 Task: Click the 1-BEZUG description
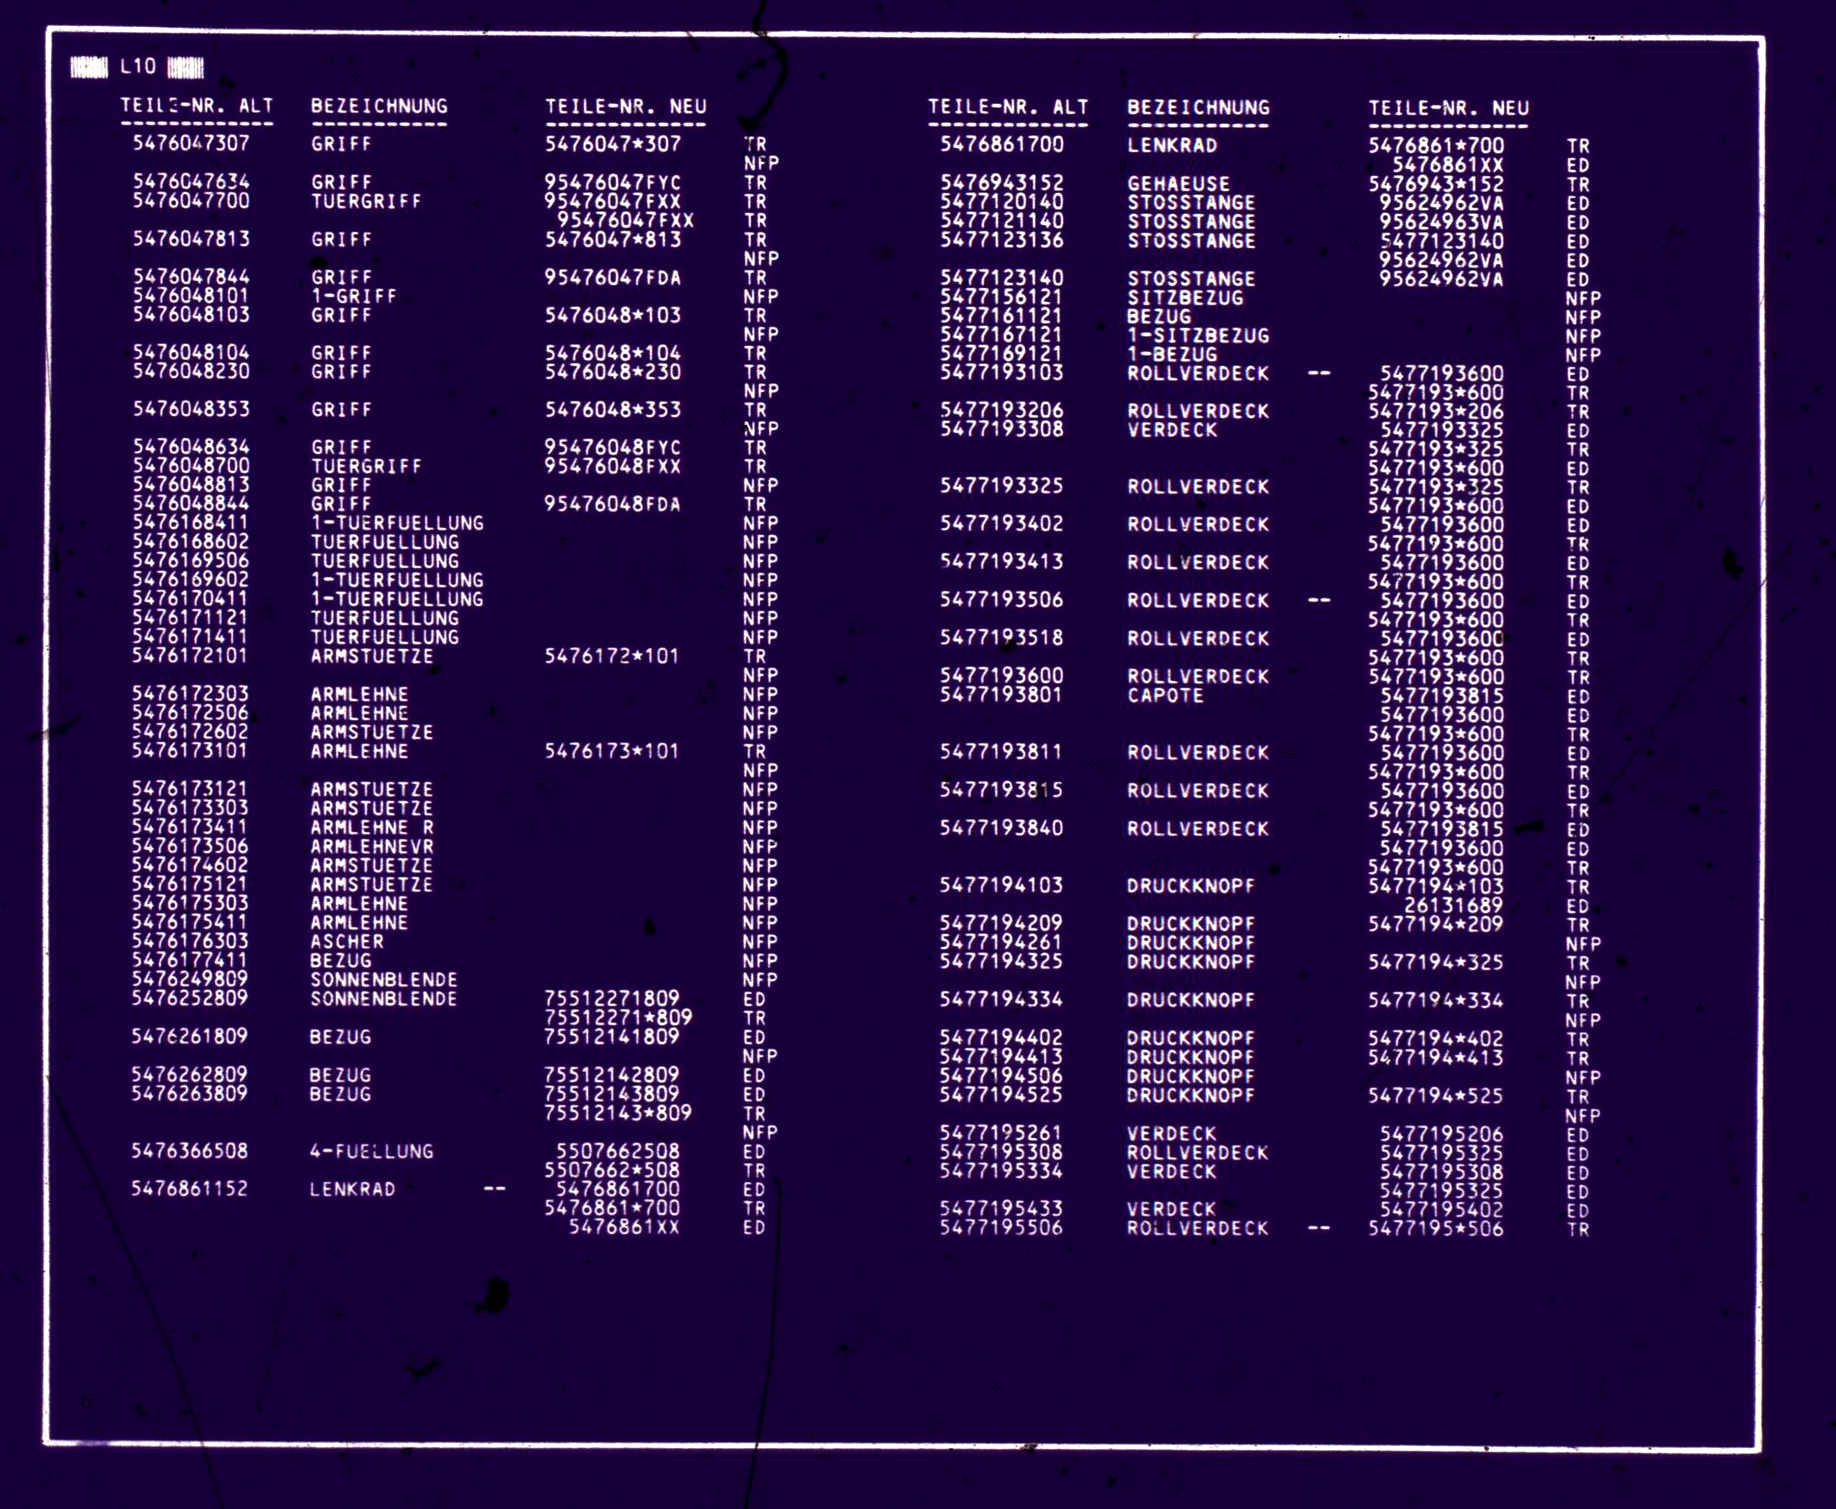point(1173,354)
